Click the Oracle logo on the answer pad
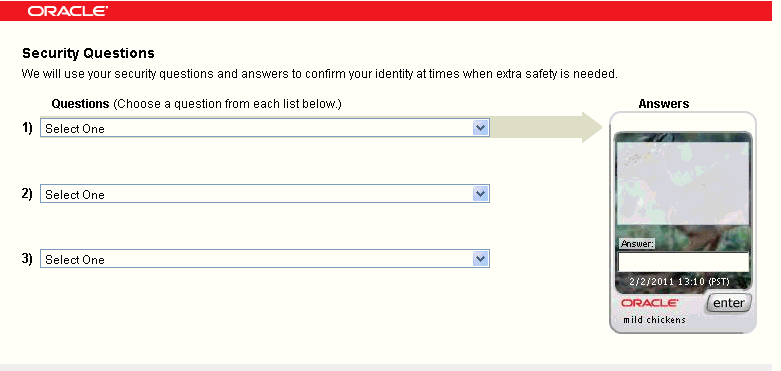Image resolution: width=781 pixels, height=371 pixels. [x=650, y=303]
